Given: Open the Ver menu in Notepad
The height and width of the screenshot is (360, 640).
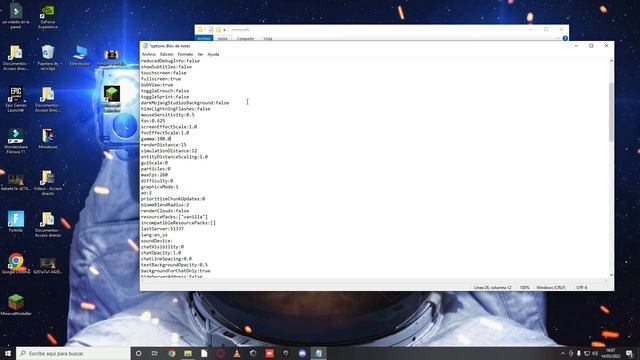Looking at the screenshot, I should coord(200,54).
